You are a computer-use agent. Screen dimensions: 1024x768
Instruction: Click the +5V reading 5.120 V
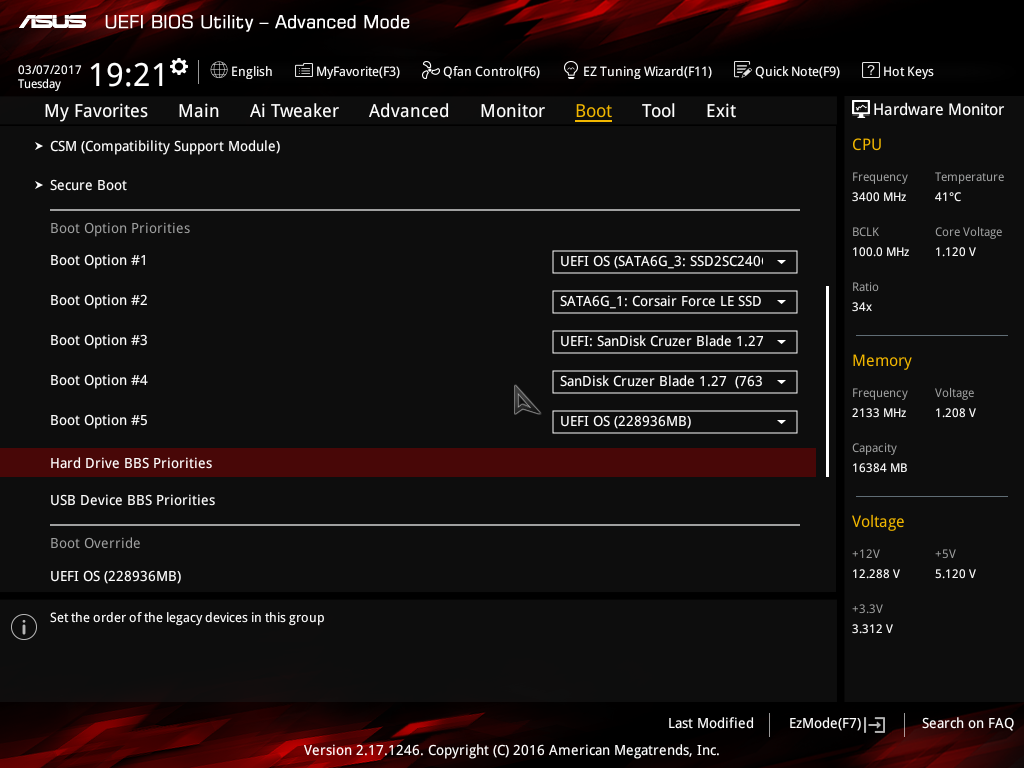(x=955, y=574)
